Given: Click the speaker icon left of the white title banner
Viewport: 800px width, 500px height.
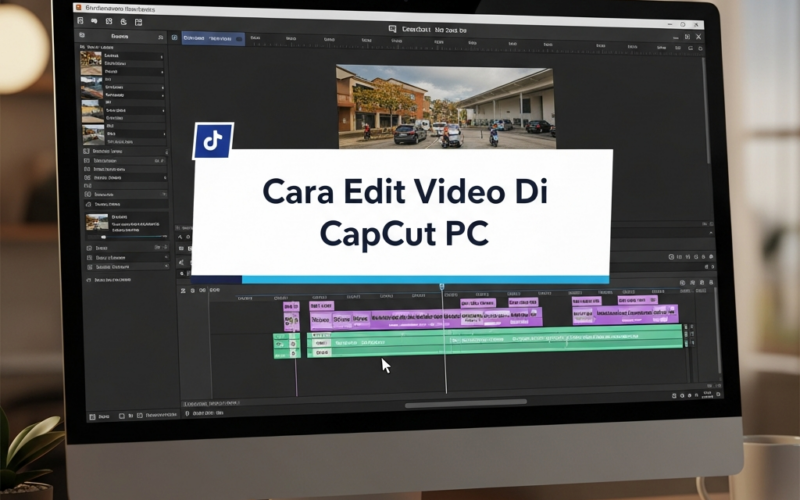Looking at the screenshot, I should pos(181,262).
